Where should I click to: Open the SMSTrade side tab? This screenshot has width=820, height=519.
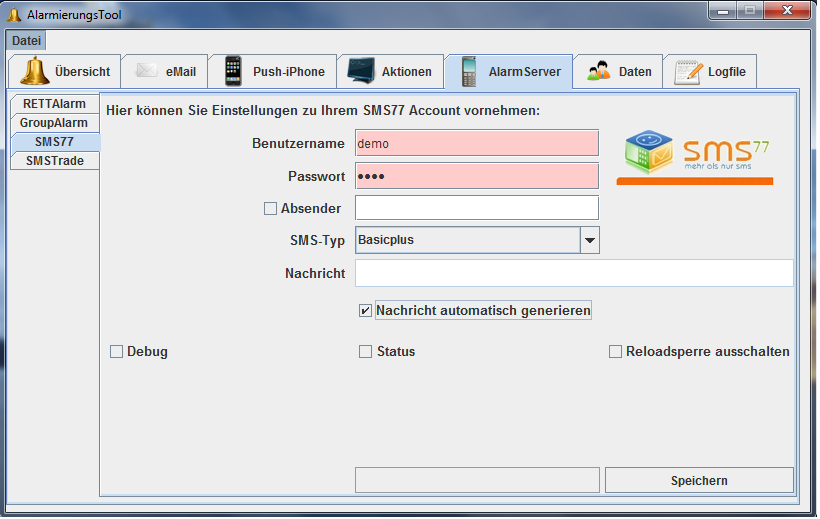54,161
